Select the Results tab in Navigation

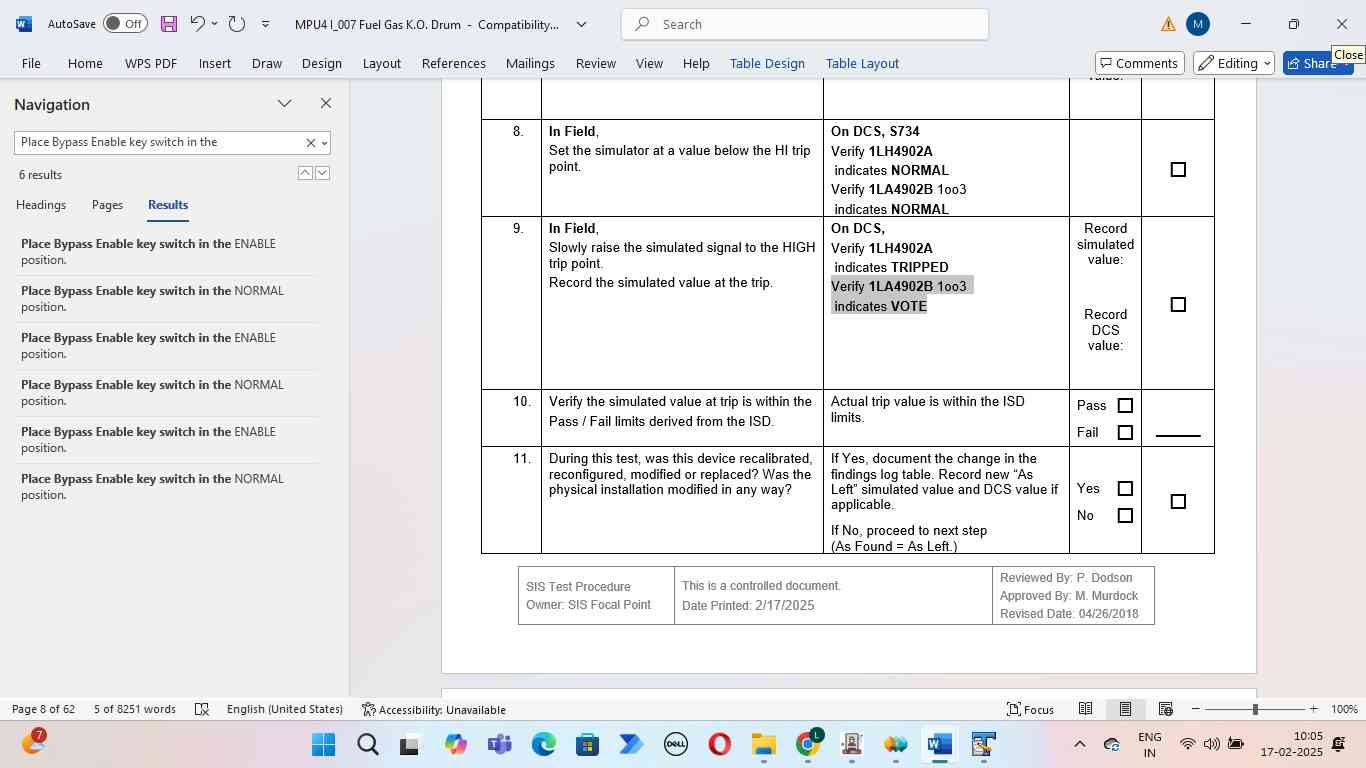168,205
